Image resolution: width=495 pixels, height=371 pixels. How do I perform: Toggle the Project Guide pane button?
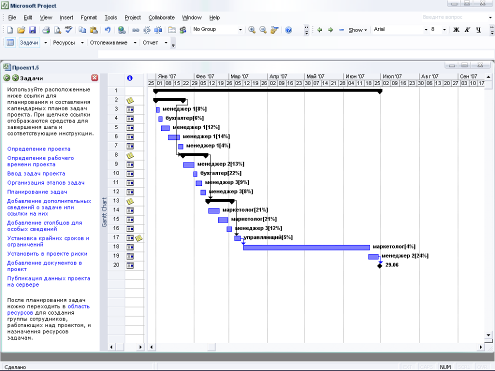(x=10, y=42)
